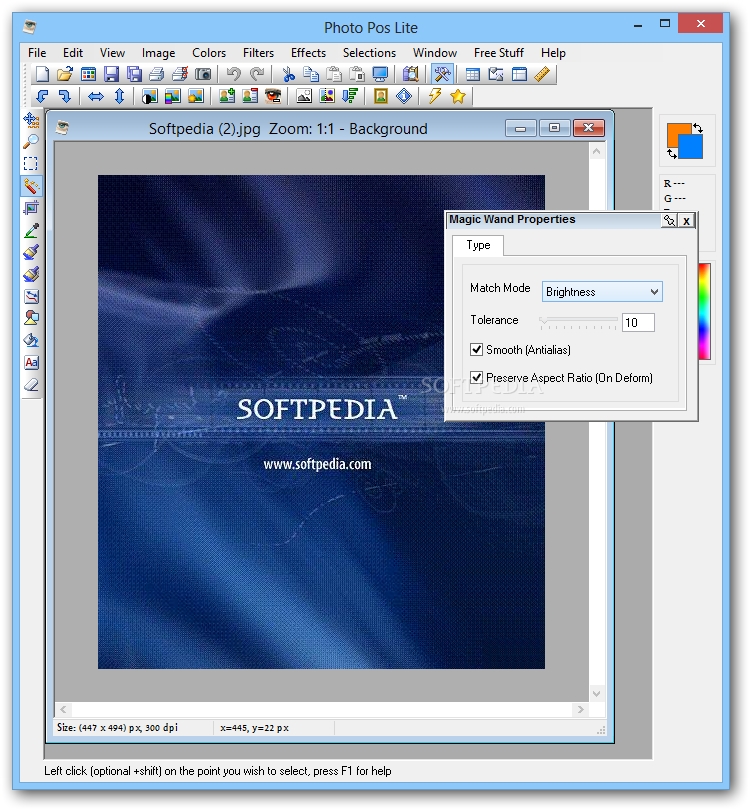Open the Image menu

coord(158,53)
